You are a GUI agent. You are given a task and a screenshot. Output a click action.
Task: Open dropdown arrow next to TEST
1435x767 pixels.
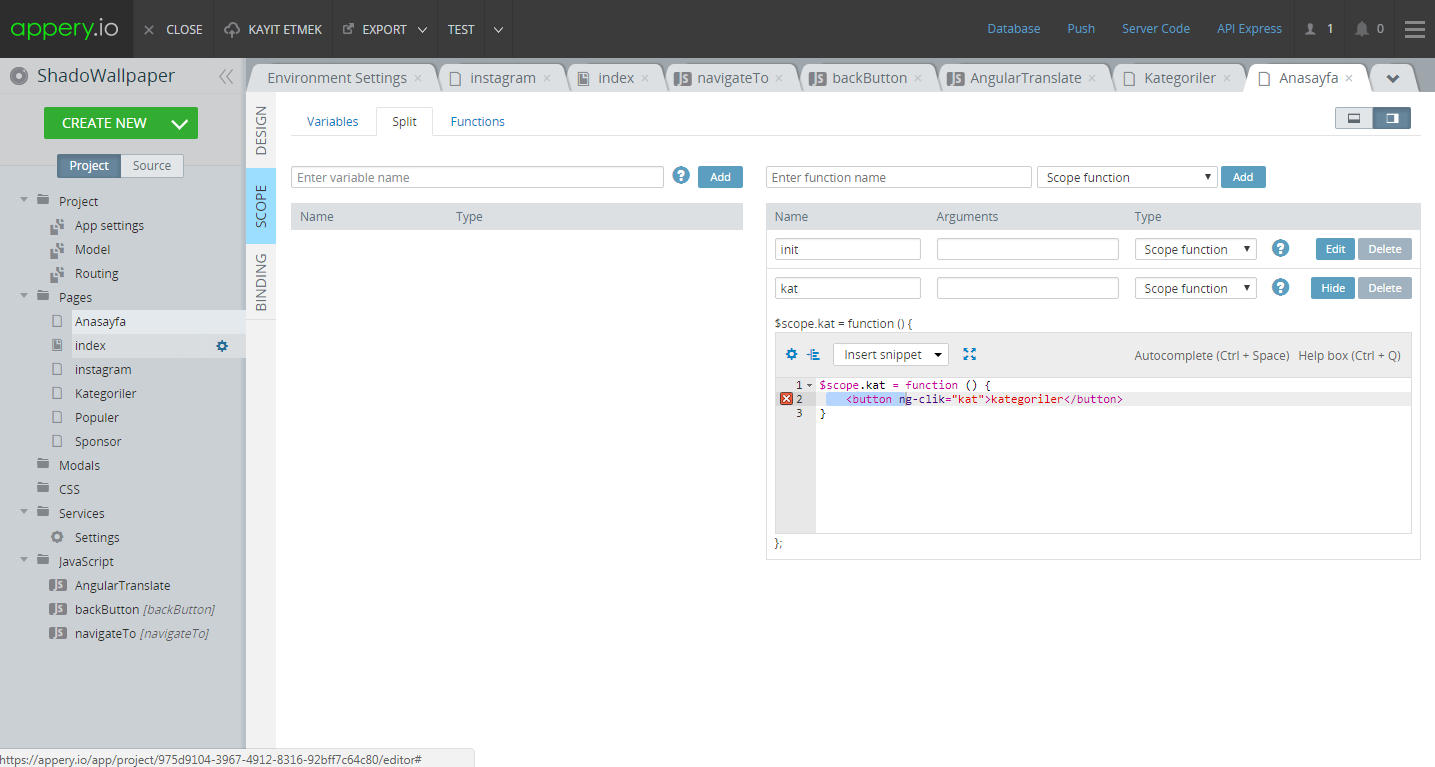coord(498,29)
